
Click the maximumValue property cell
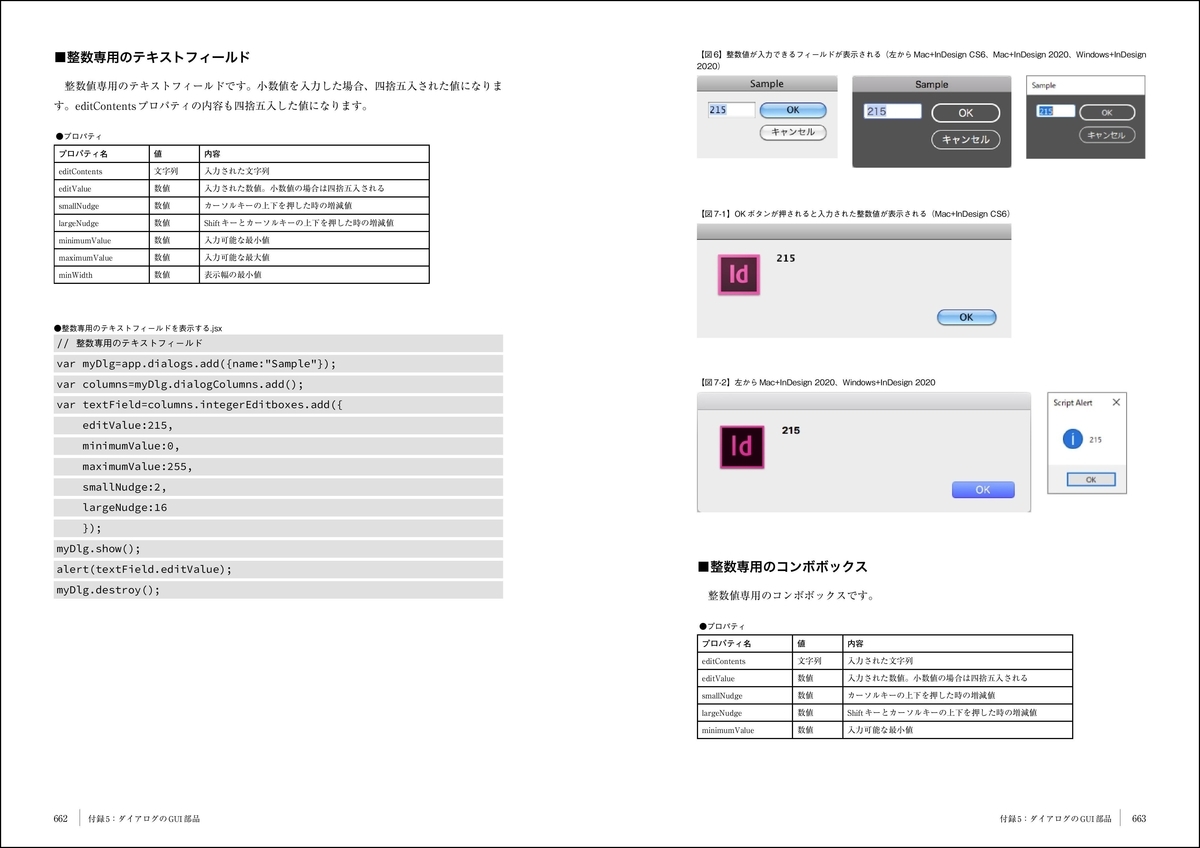102,257
